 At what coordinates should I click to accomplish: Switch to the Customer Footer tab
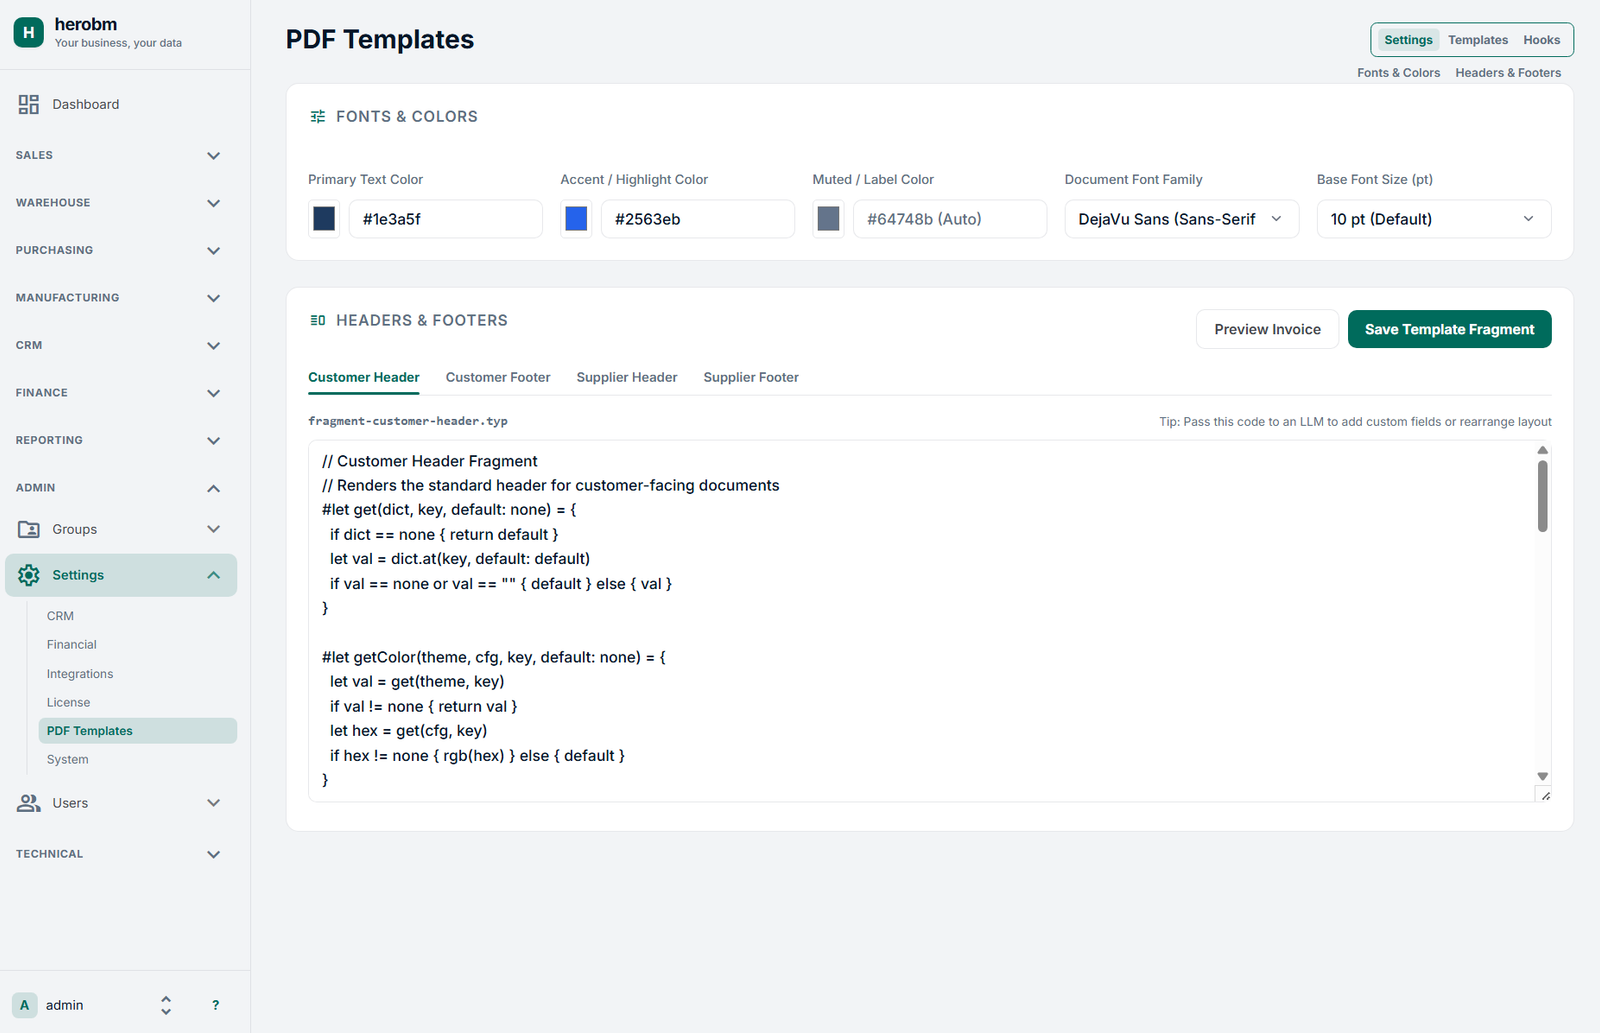(498, 377)
